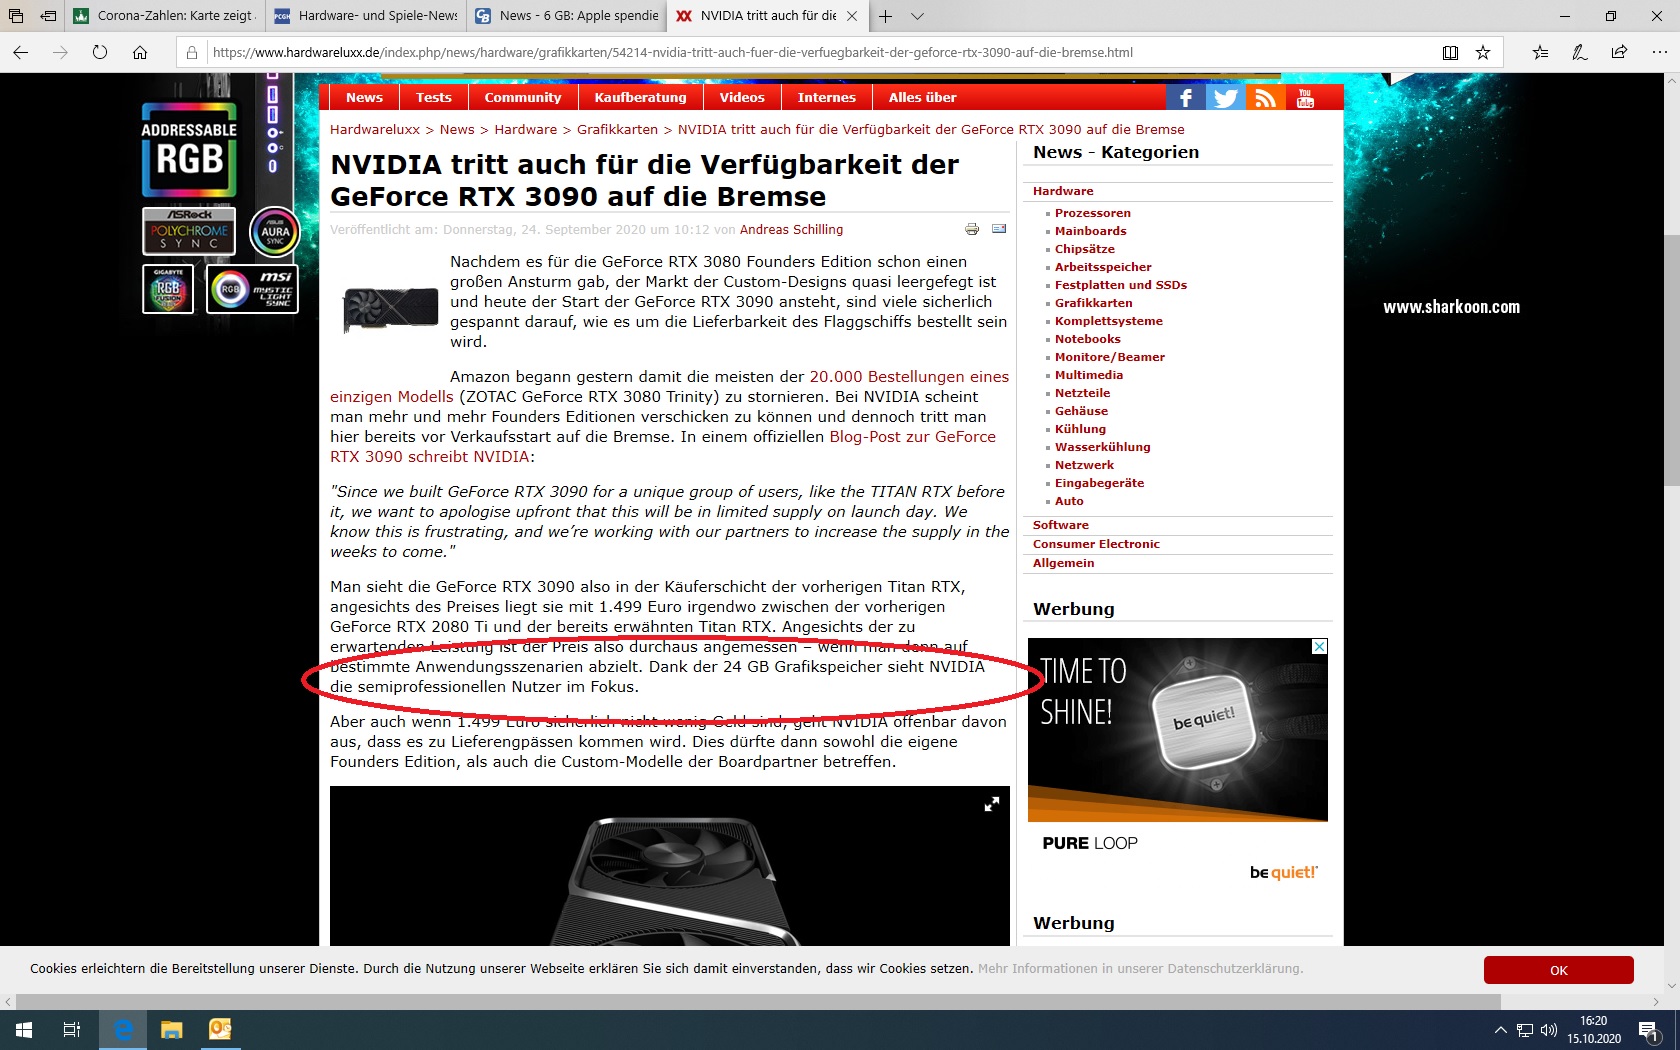Add this page to favorites
This screenshot has height=1050, width=1680.
click(1483, 52)
